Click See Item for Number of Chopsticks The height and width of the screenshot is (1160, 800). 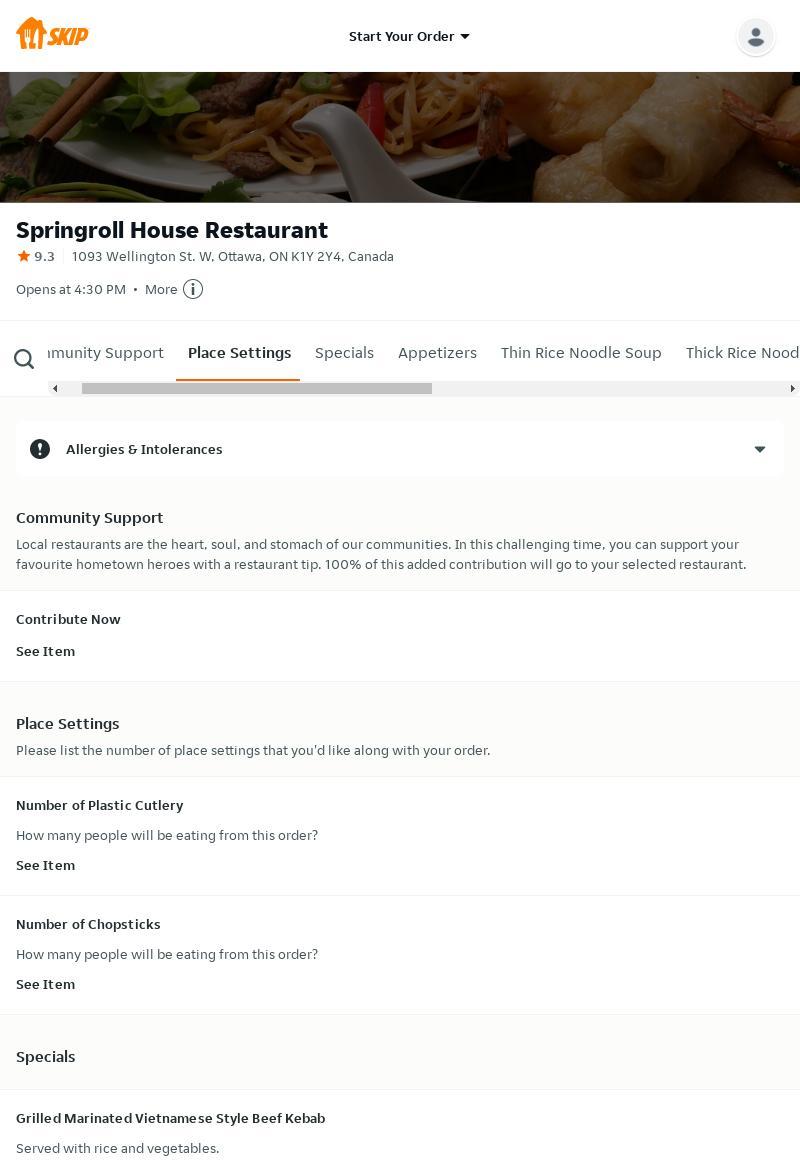[45, 984]
